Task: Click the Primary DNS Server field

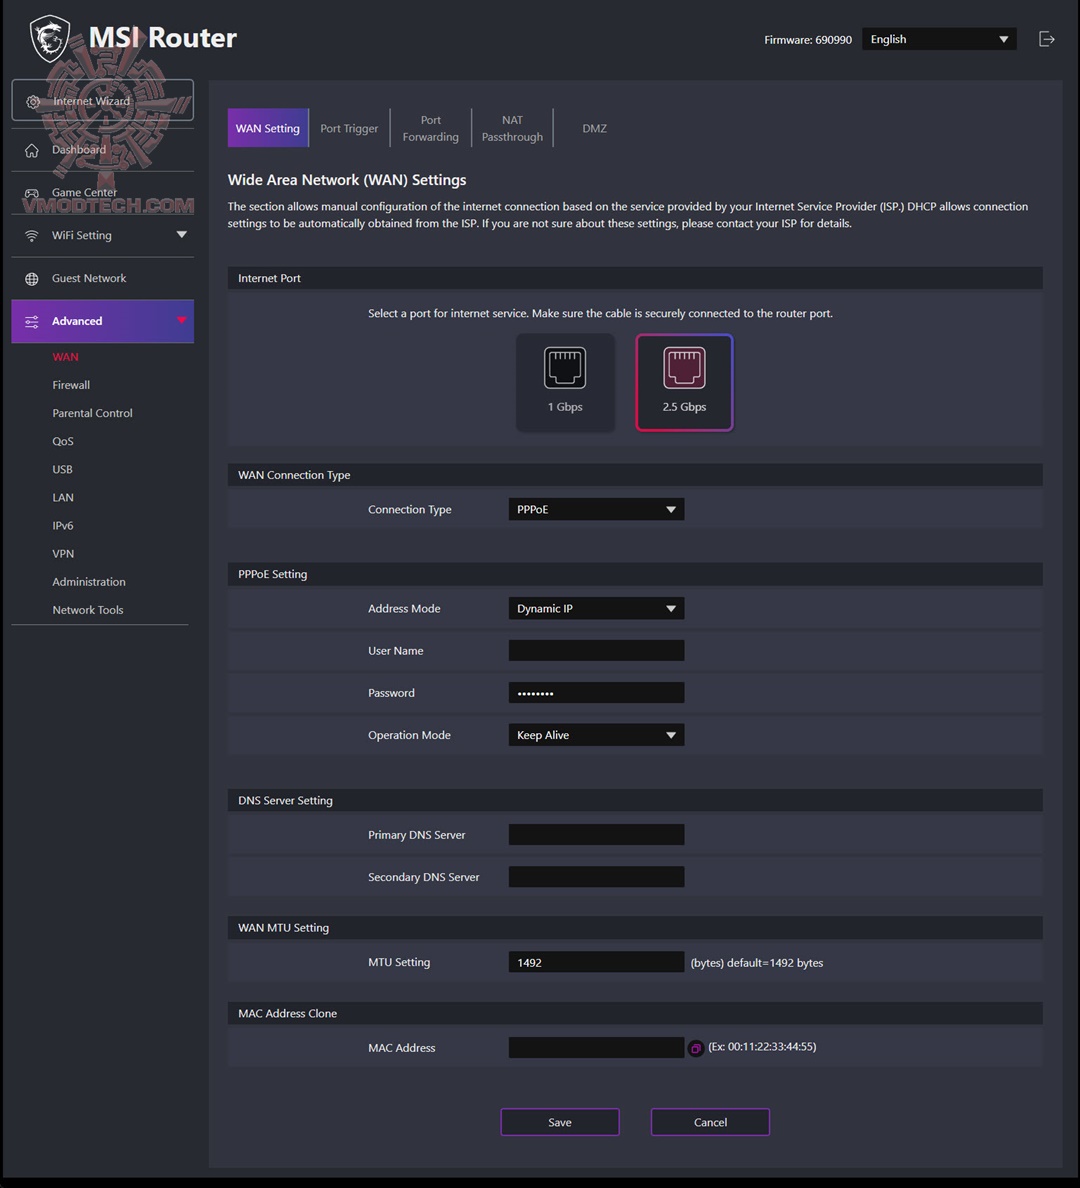Action: (x=596, y=835)
